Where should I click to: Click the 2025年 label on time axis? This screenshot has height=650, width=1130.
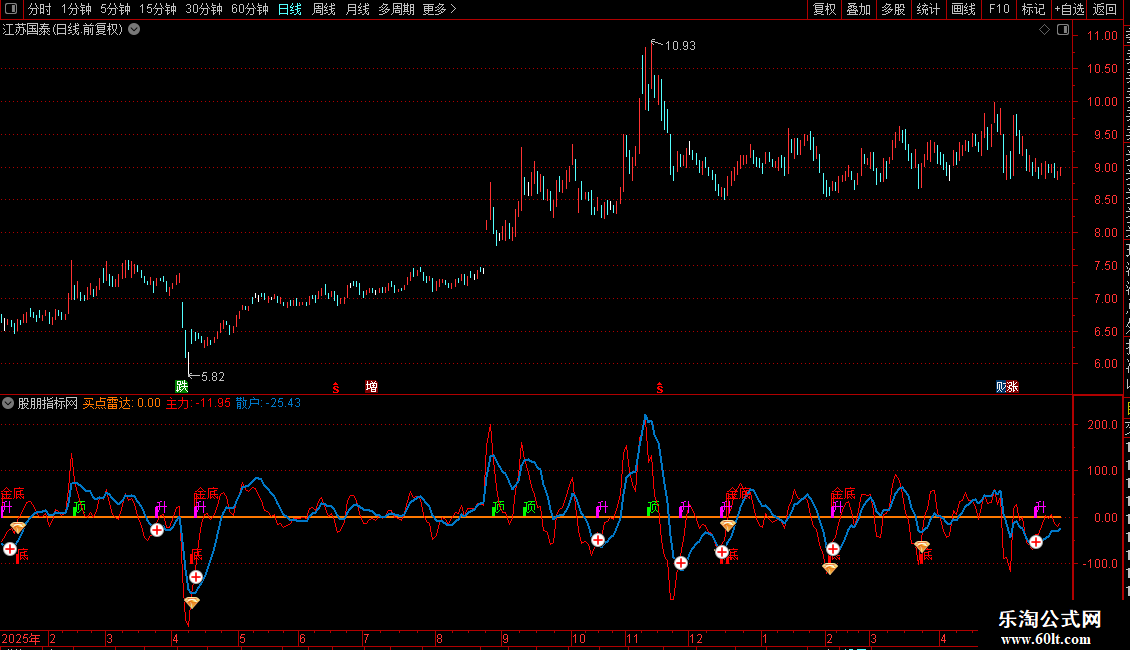tap(21, 638)
